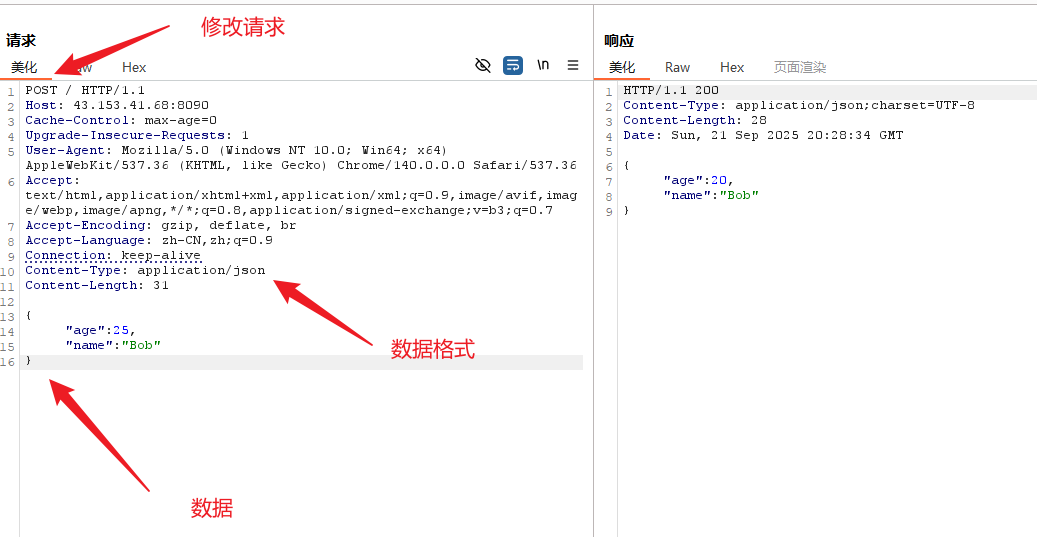
Task: Click the Content-Type header line in request
Action: (x=145, y=270)
